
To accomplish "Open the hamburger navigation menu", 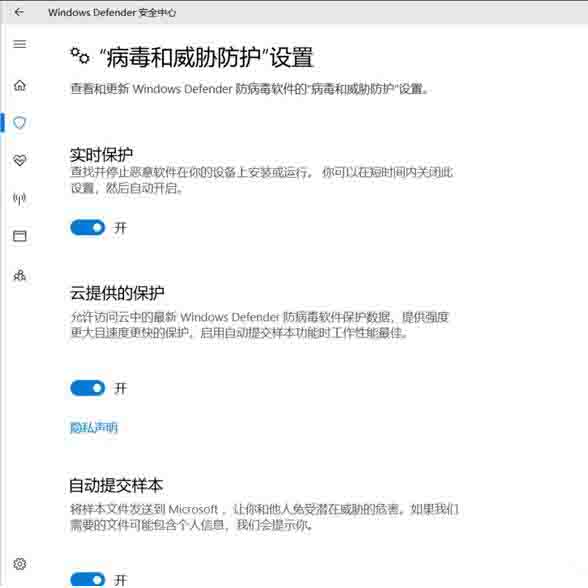I will click(x=20, y=44).
